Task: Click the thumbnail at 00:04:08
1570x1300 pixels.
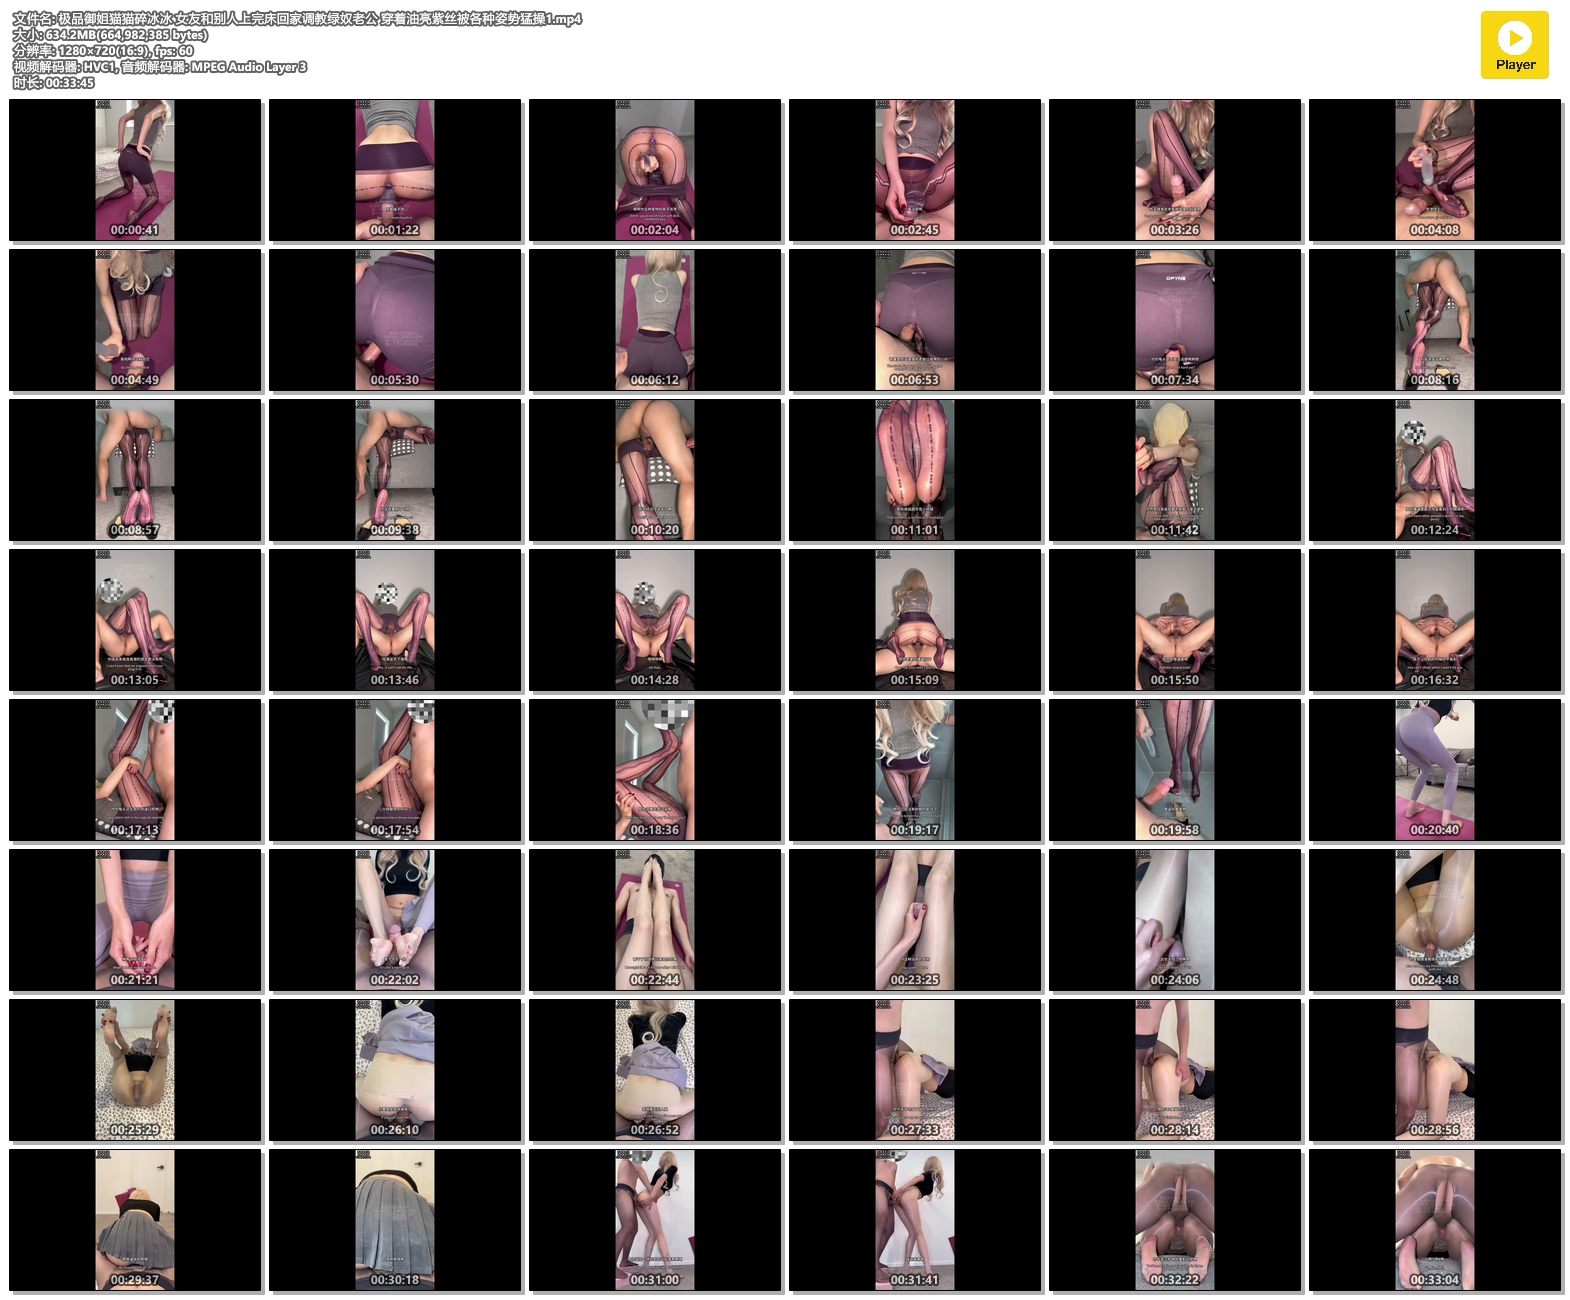Action: pos(1435,170)
